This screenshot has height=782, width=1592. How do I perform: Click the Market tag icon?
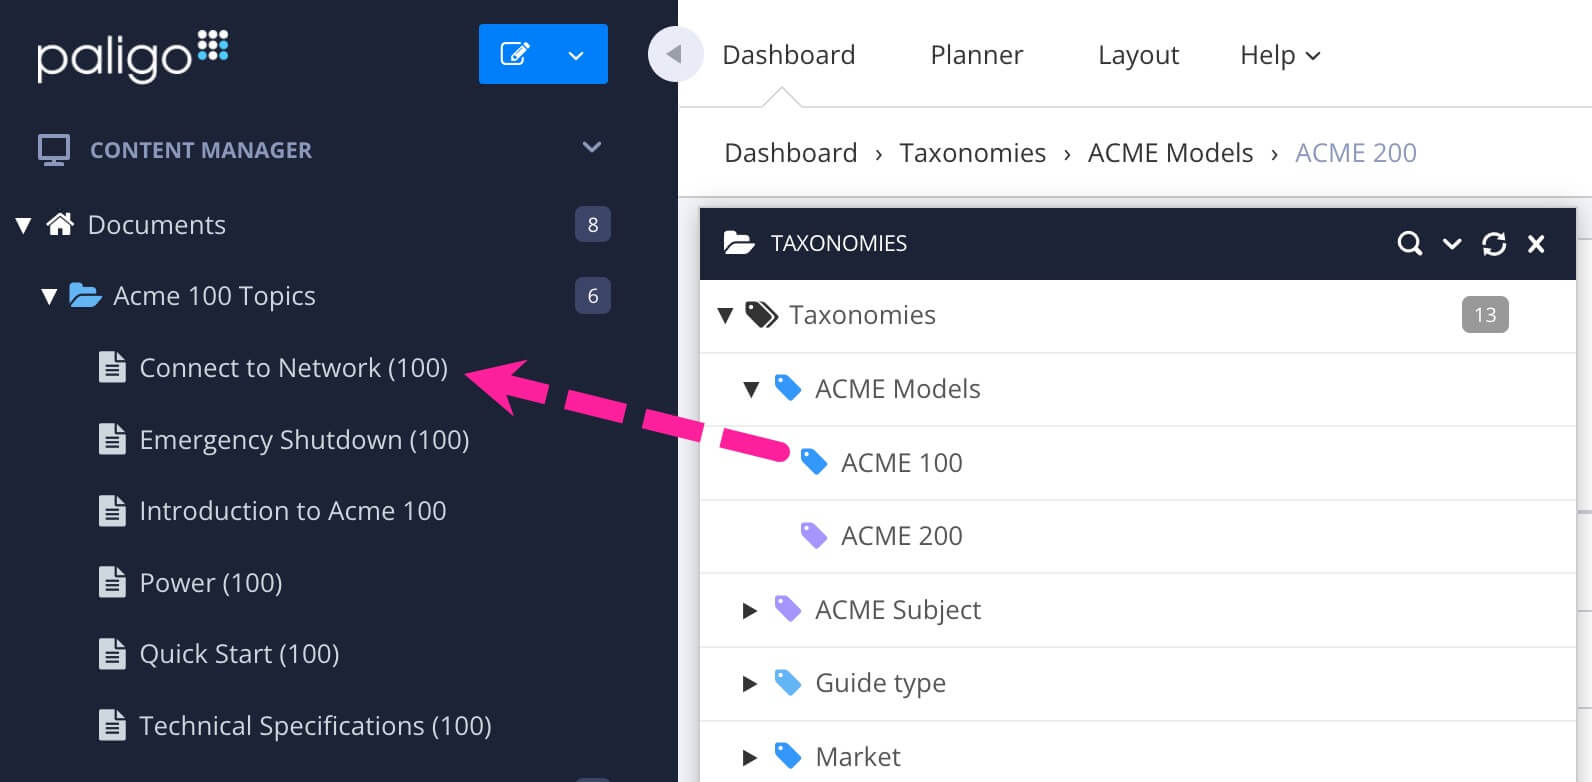point(788,756)
